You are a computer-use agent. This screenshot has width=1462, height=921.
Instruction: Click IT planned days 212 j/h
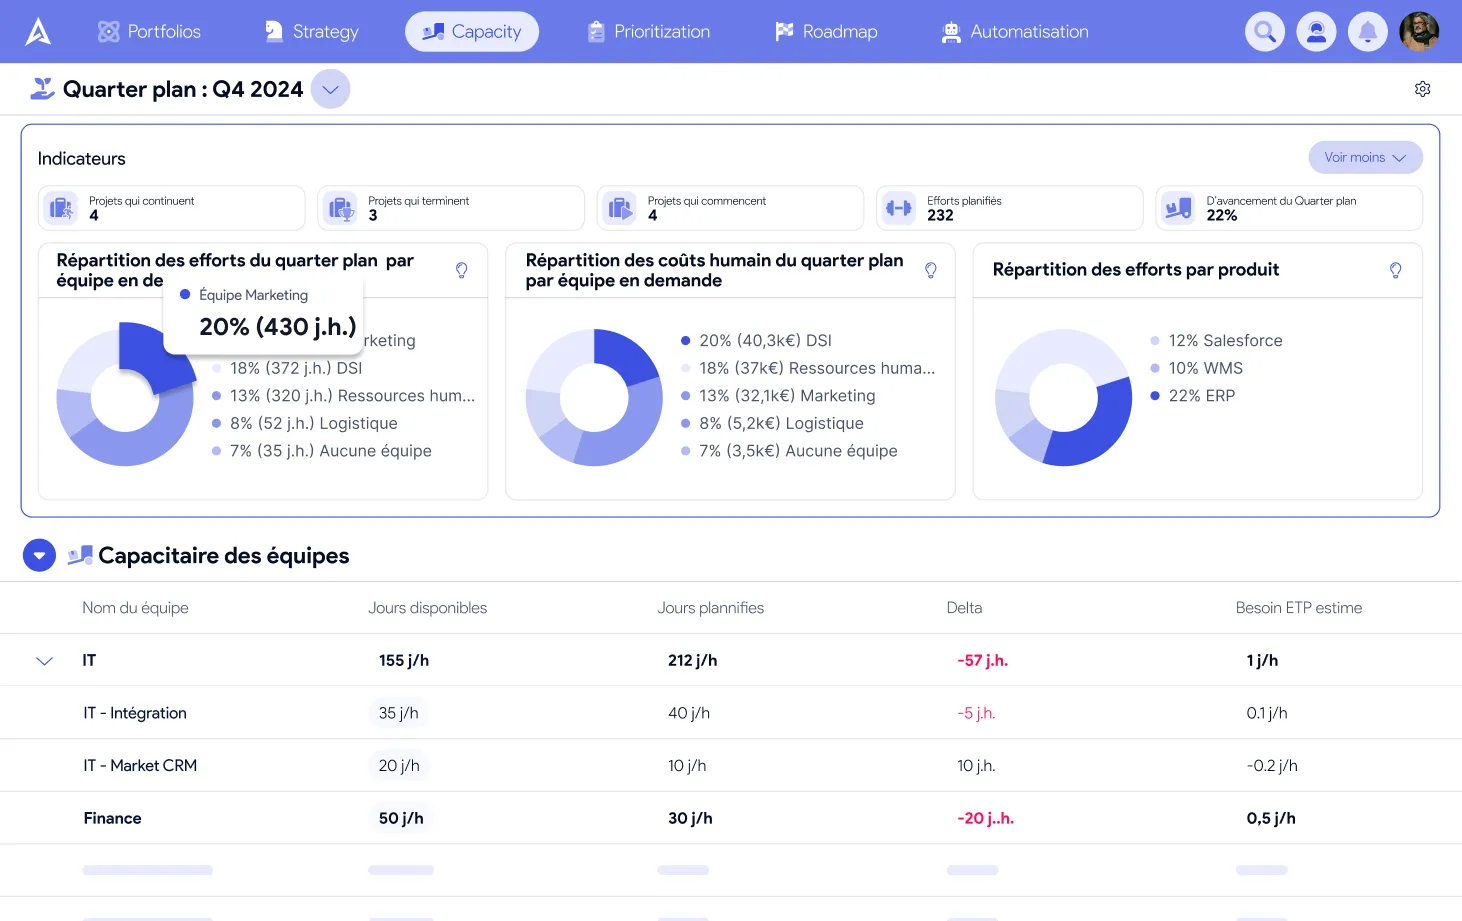[692, 661]
